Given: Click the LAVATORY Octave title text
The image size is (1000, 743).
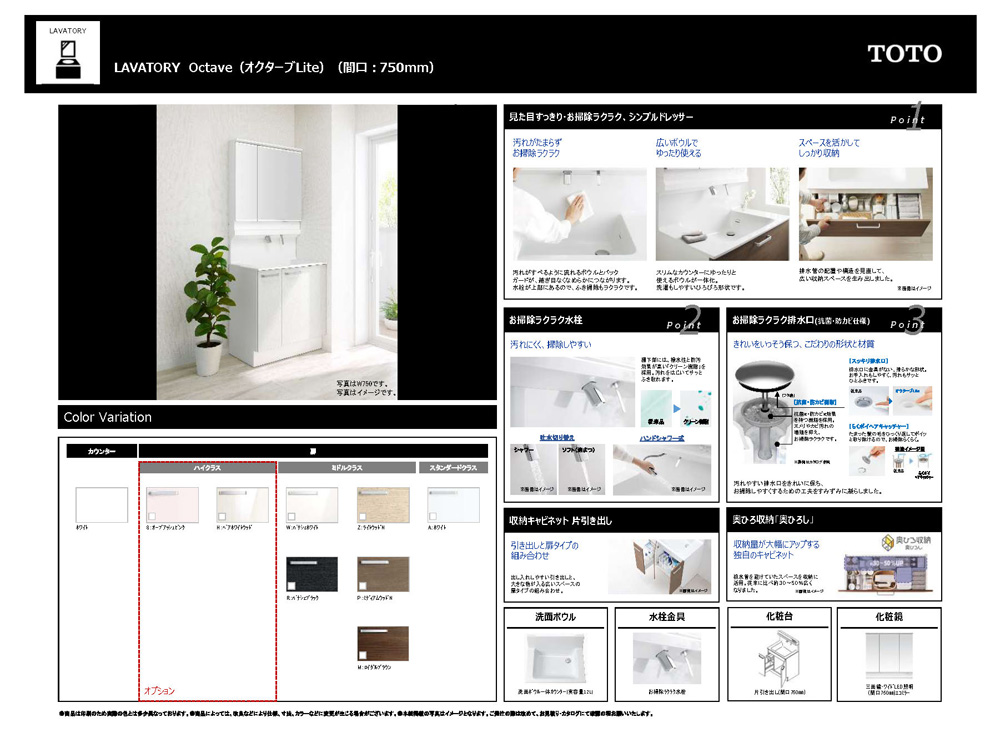Looking at the screenshot, I should pos(274,67).
